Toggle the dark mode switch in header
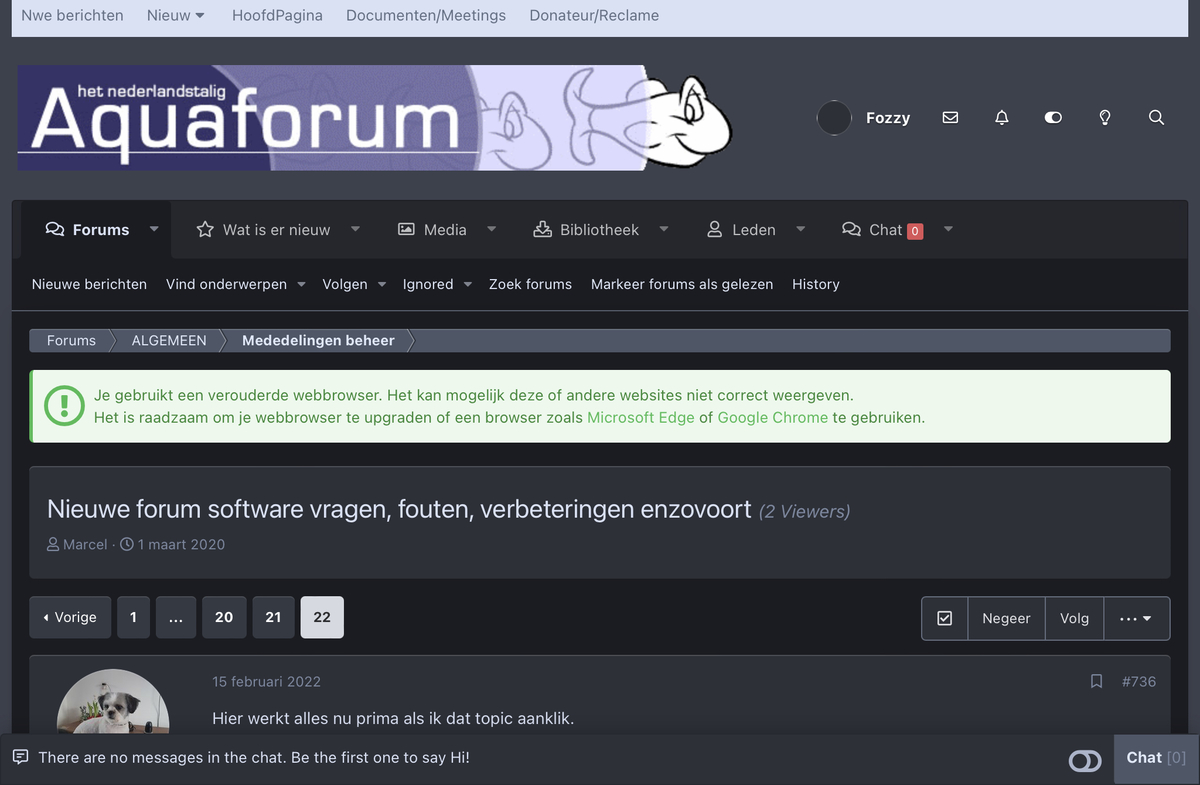 click(x=1053, y=118)
